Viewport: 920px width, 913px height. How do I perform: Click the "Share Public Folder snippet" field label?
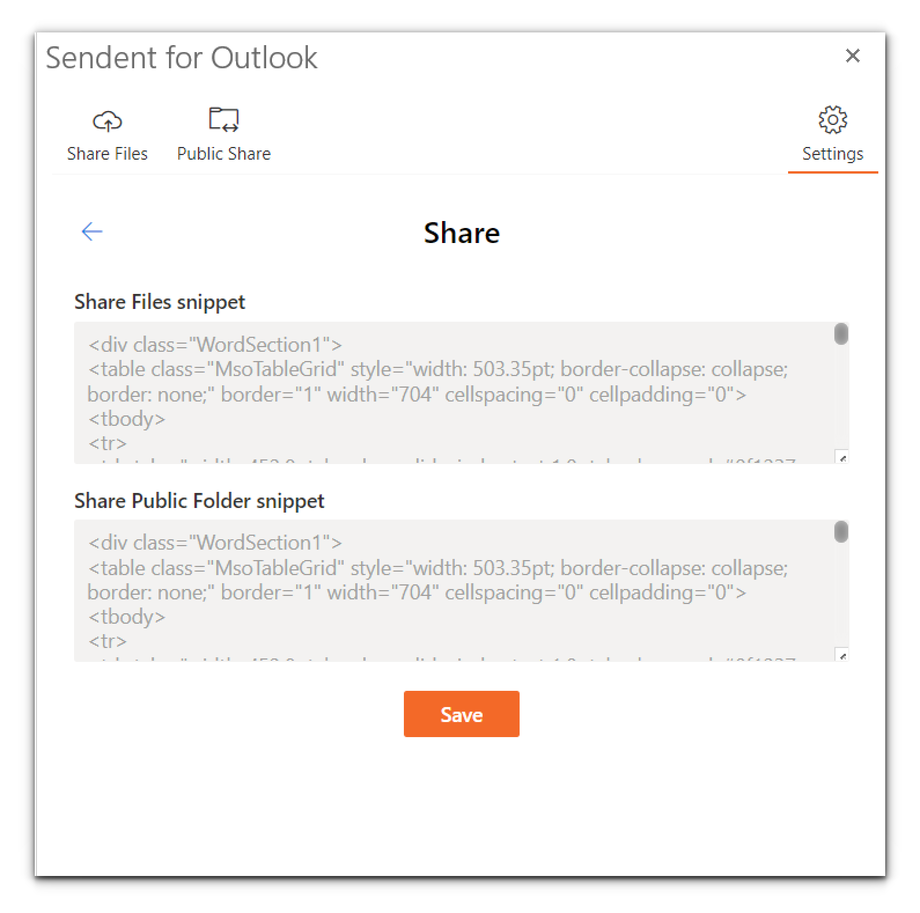[x=199, y=501]
